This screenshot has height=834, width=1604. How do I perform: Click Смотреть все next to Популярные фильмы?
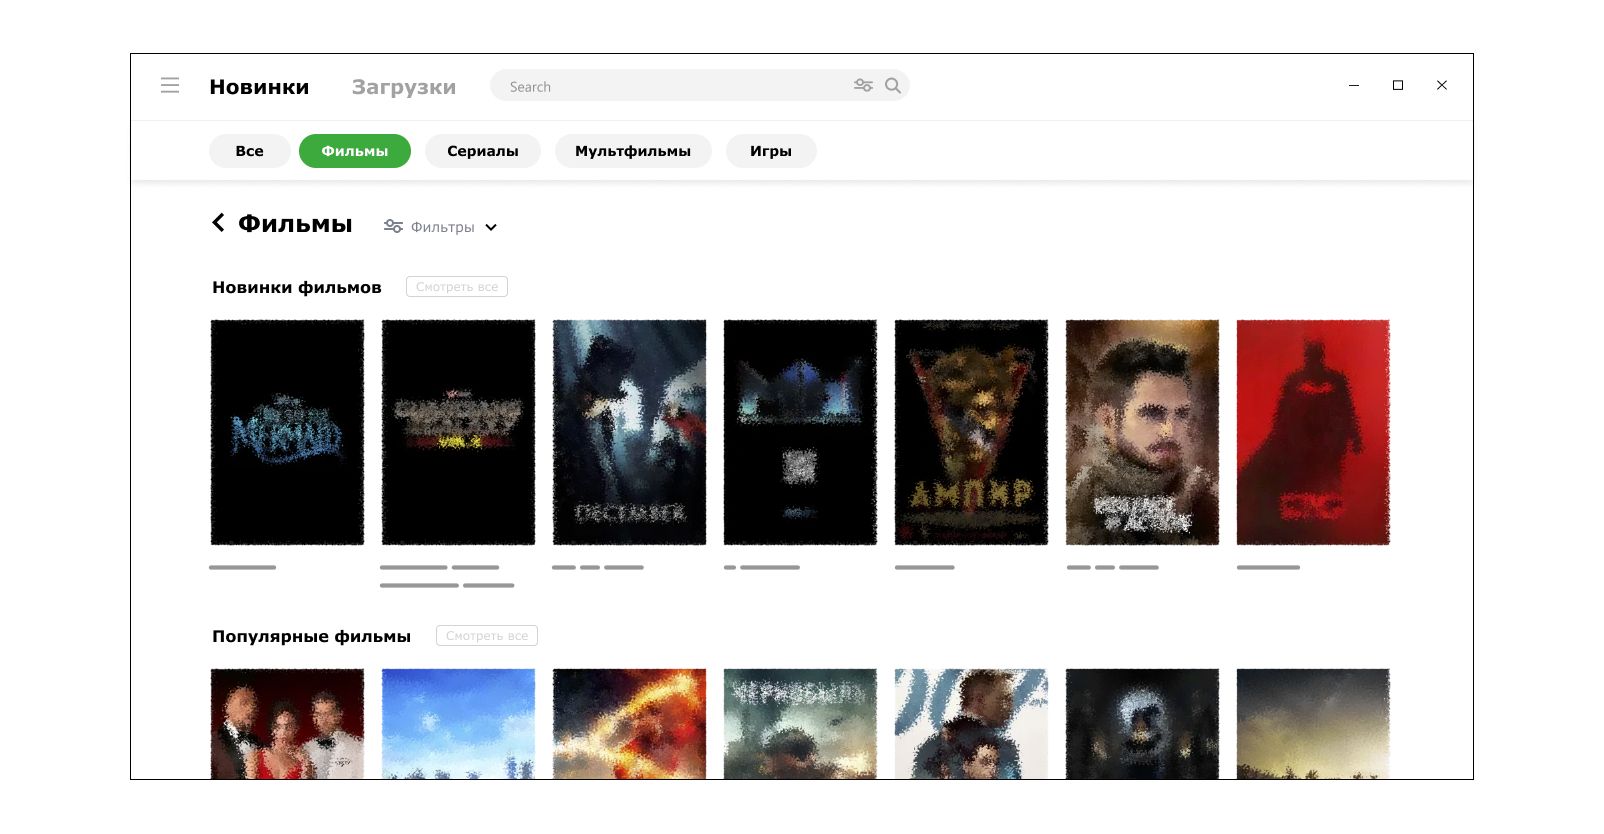point(487,636)
